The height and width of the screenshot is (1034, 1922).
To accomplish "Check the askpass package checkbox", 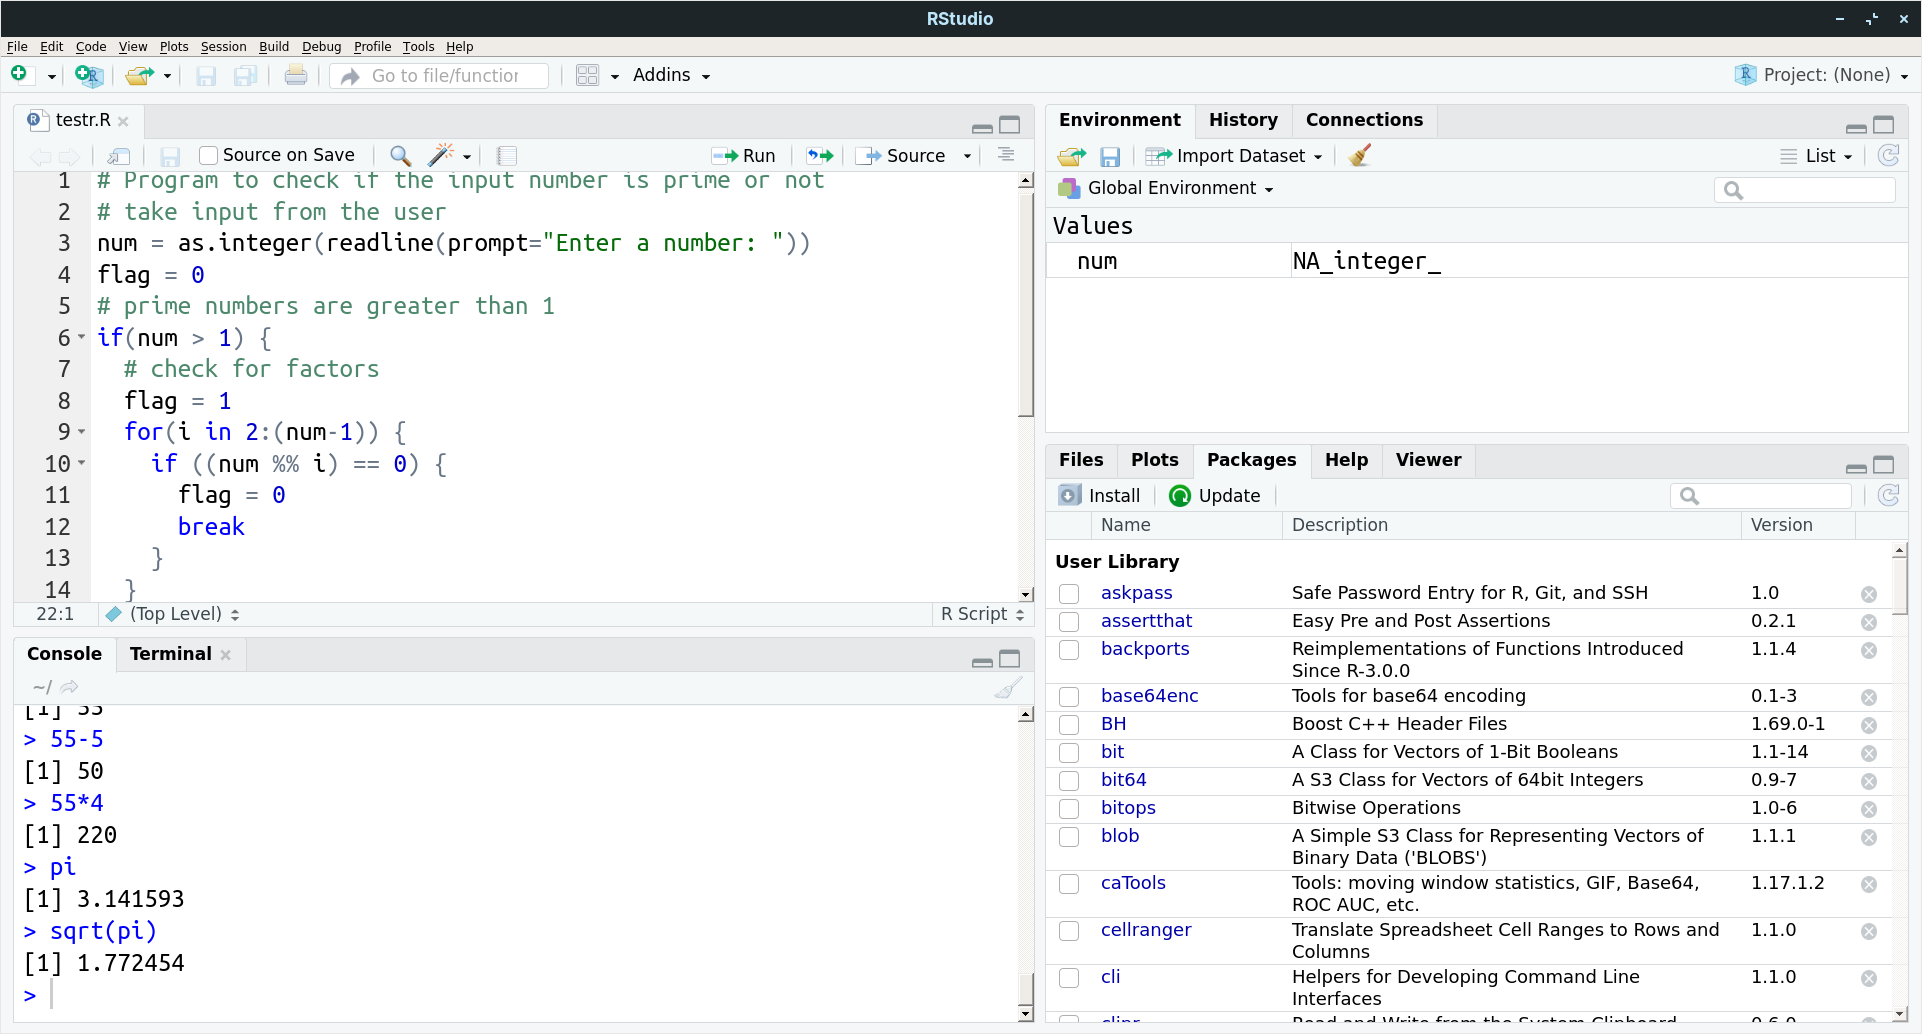I will click(1069, 594).
